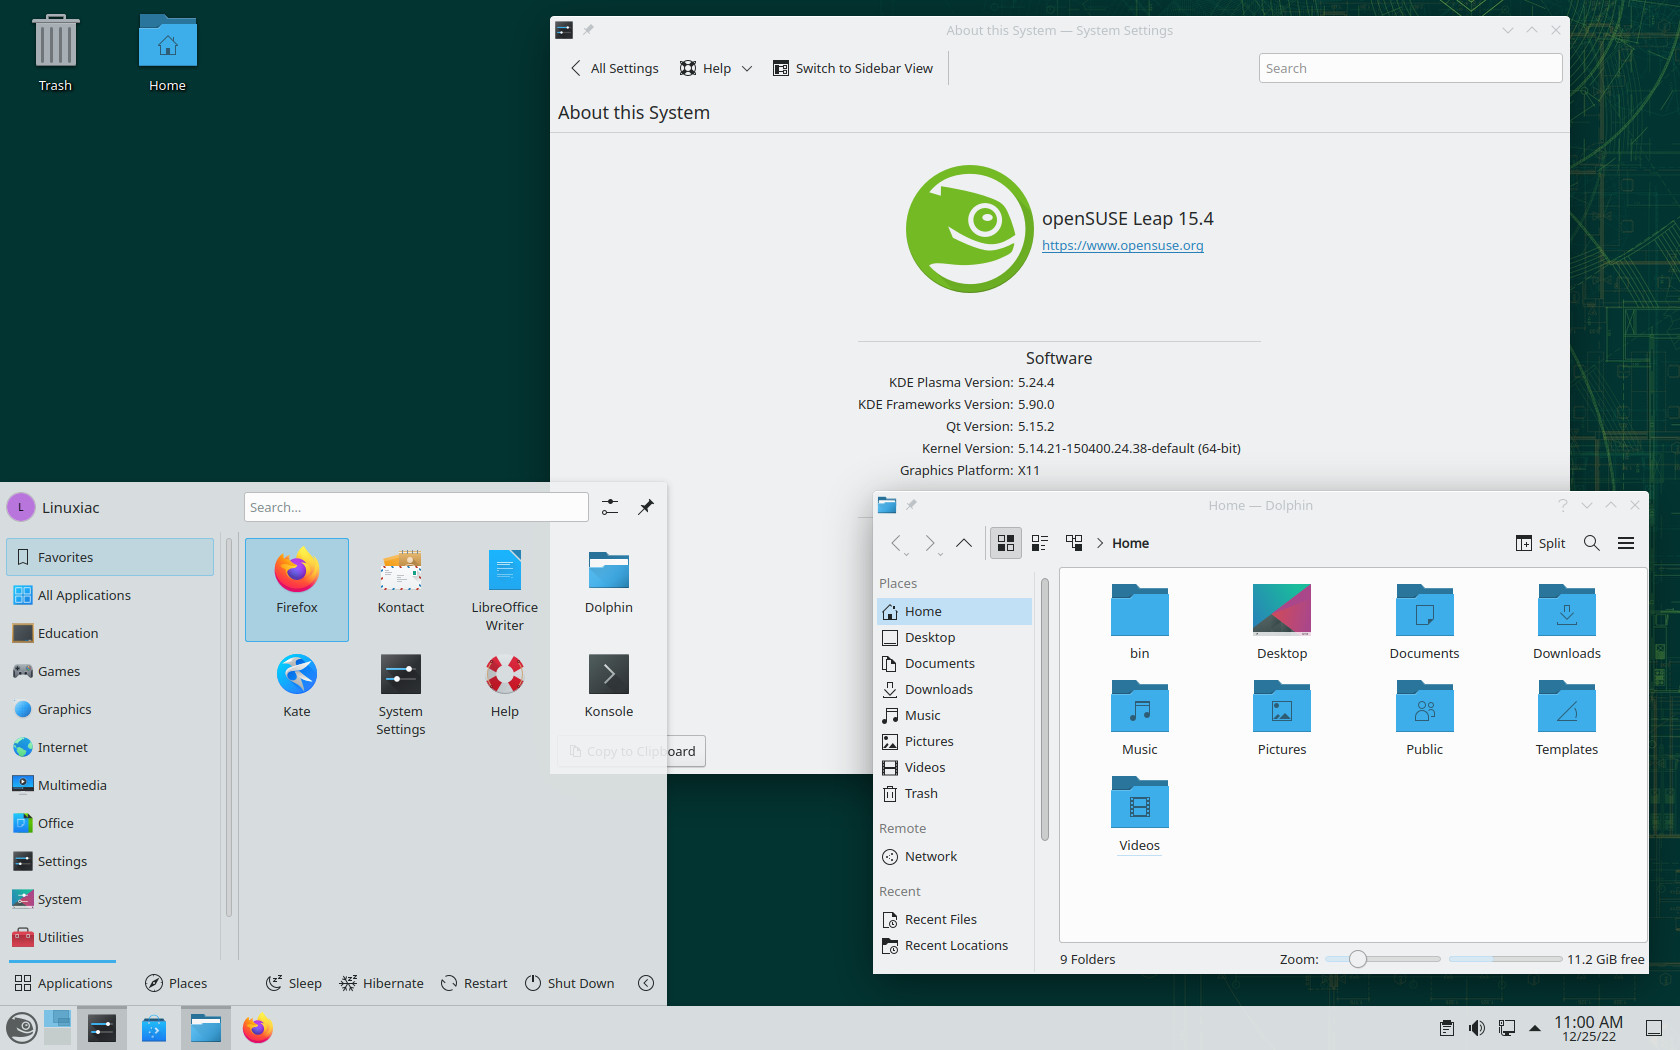Select Home in Dolphin Places panel

pos(955,611)
